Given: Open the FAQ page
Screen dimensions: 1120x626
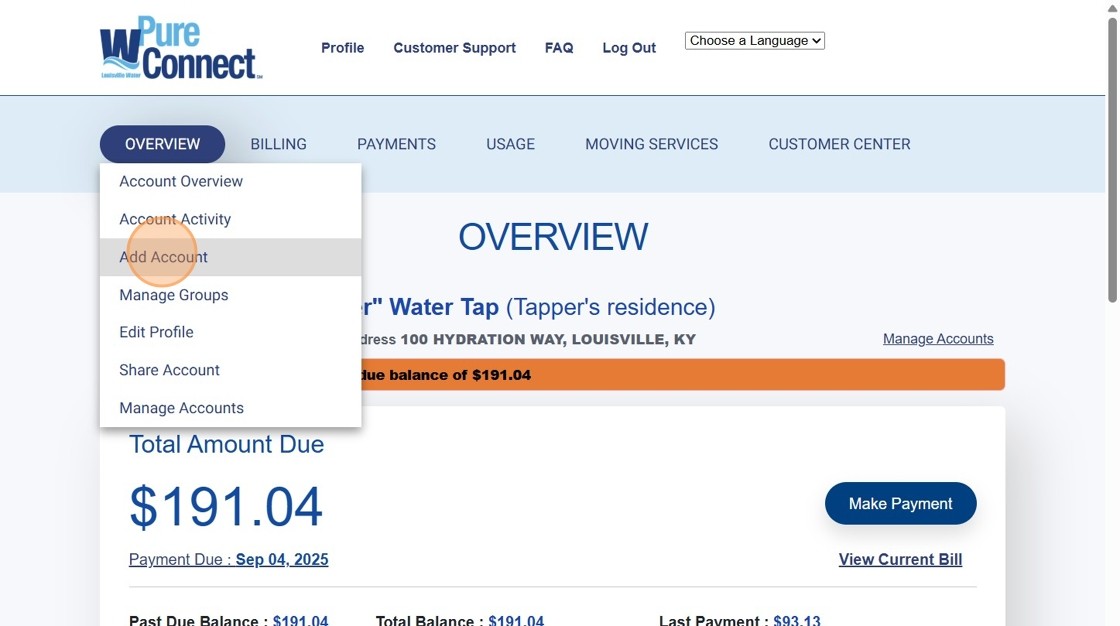Looking at the screenshot, I should 559,48.
